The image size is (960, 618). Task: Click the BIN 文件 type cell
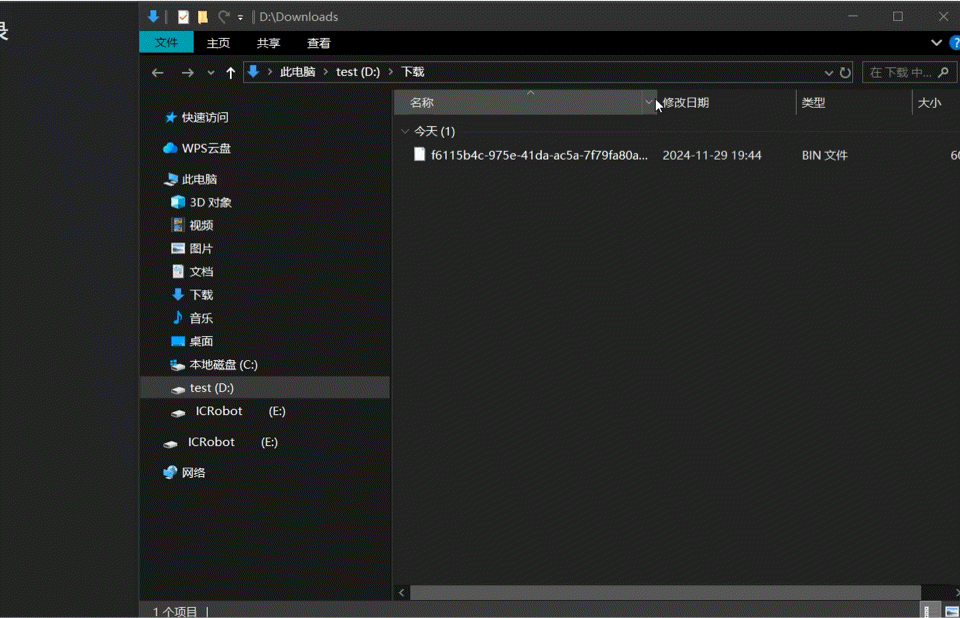coord(825,155)
